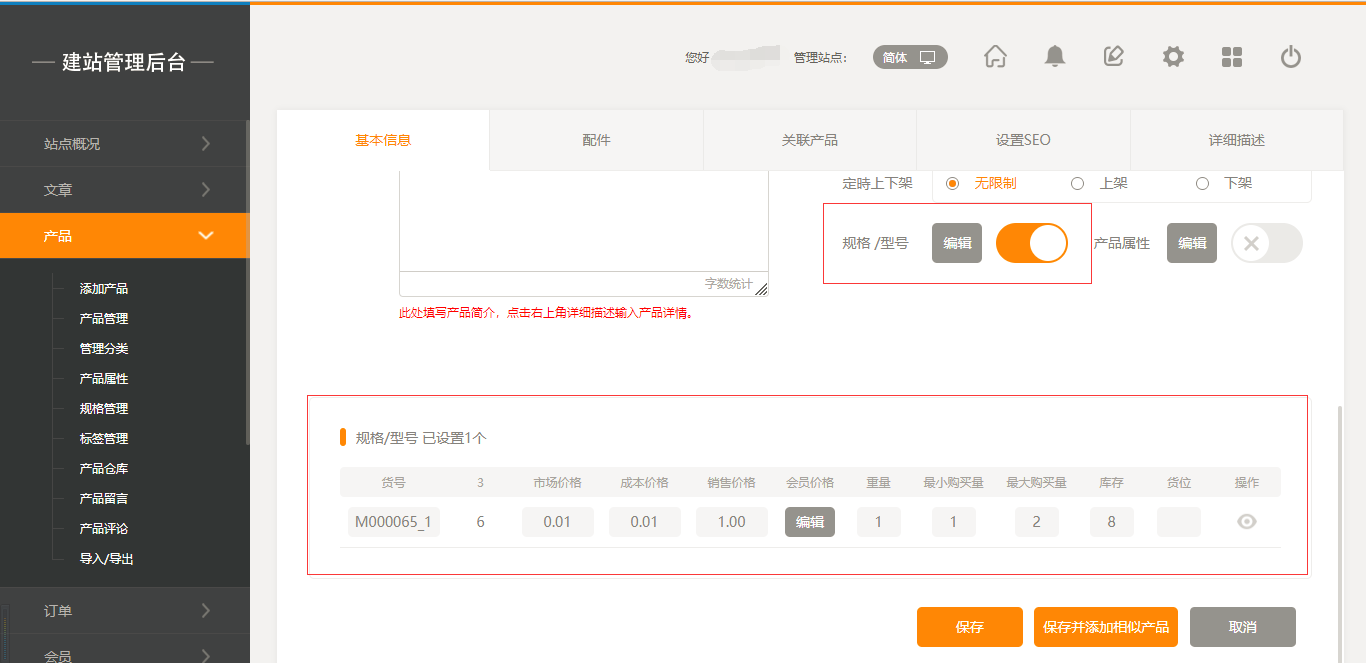Screen dimensions: 1366x663
Task: Click 保存并添加相似产品 button
Action: tap(1105, 627)
